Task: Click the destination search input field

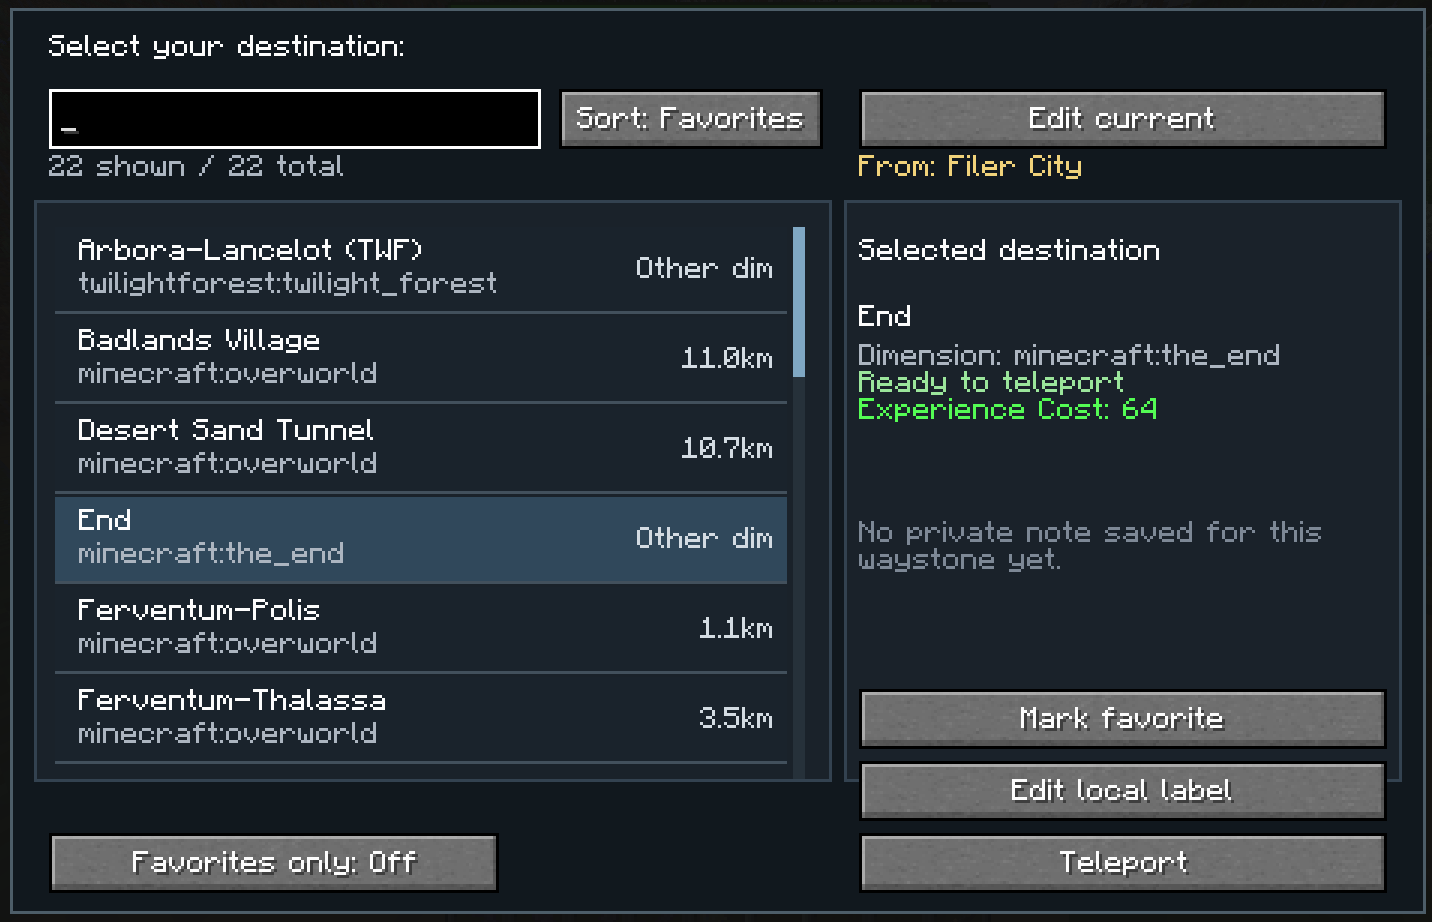Action: click(295, 119)
